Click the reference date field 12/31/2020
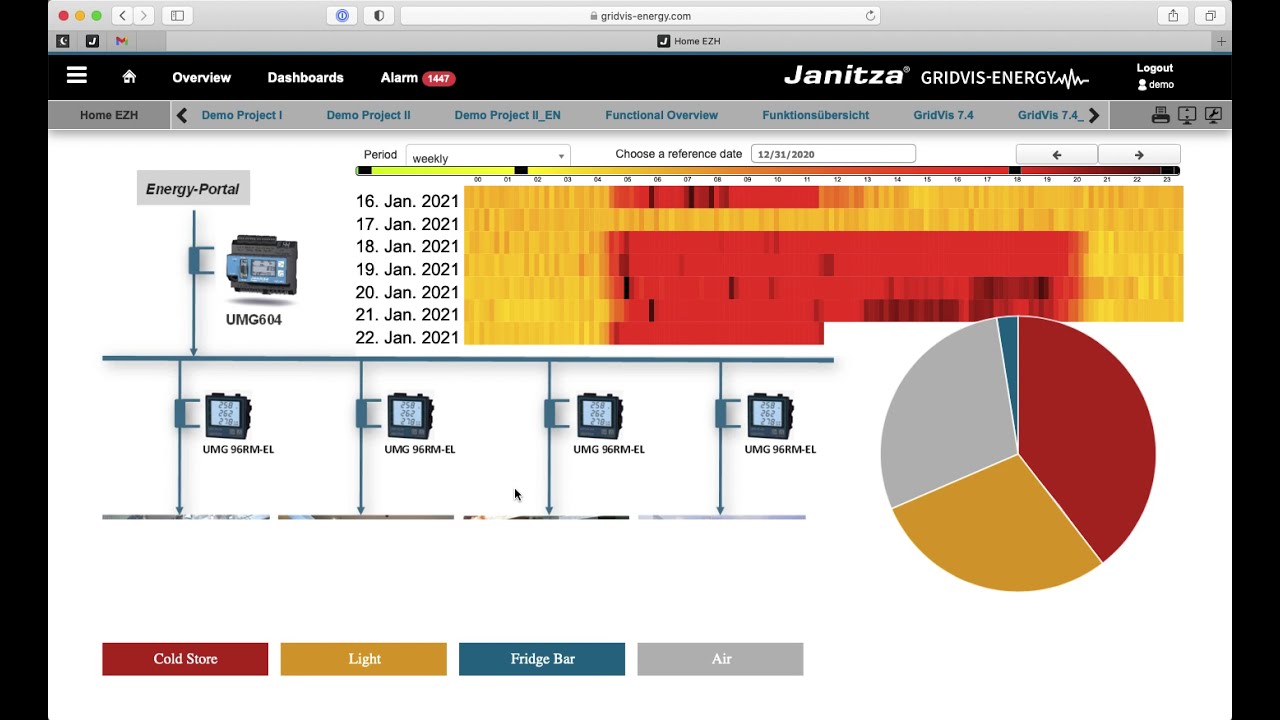Viewport: 1280px width, 720px height. tap(833, 154)
